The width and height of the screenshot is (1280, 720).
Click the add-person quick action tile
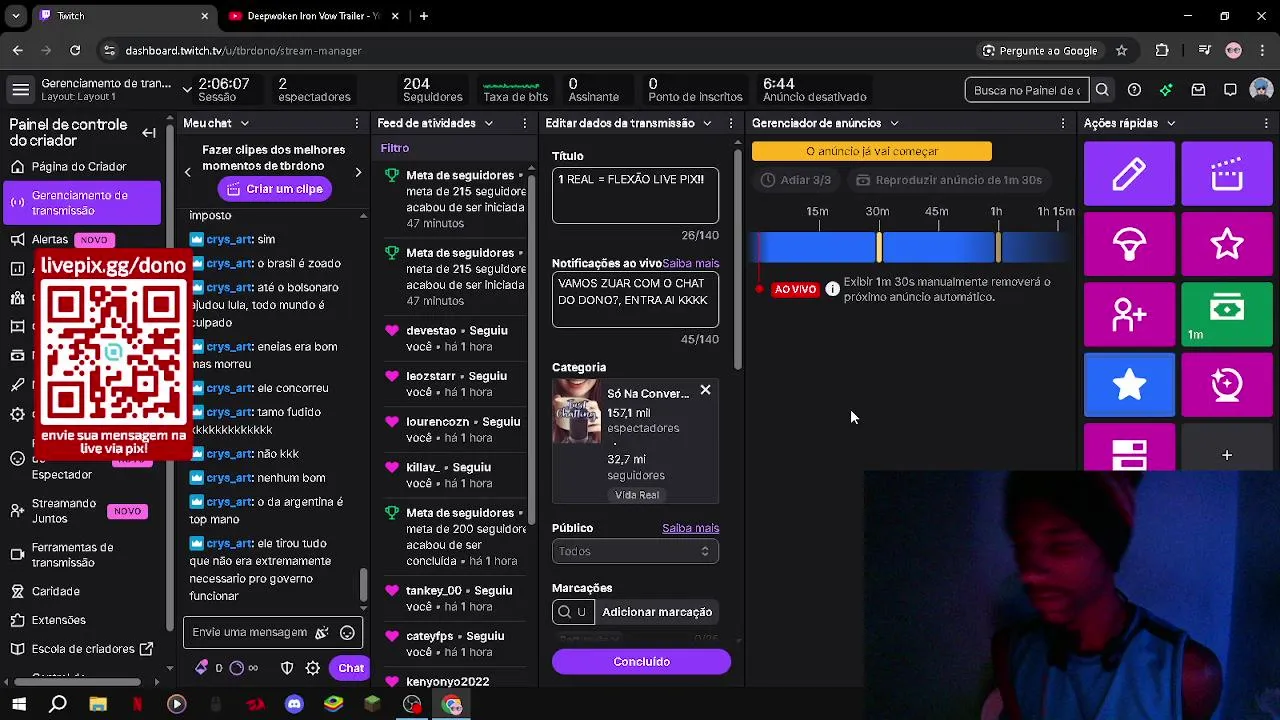coord(1129,314)
